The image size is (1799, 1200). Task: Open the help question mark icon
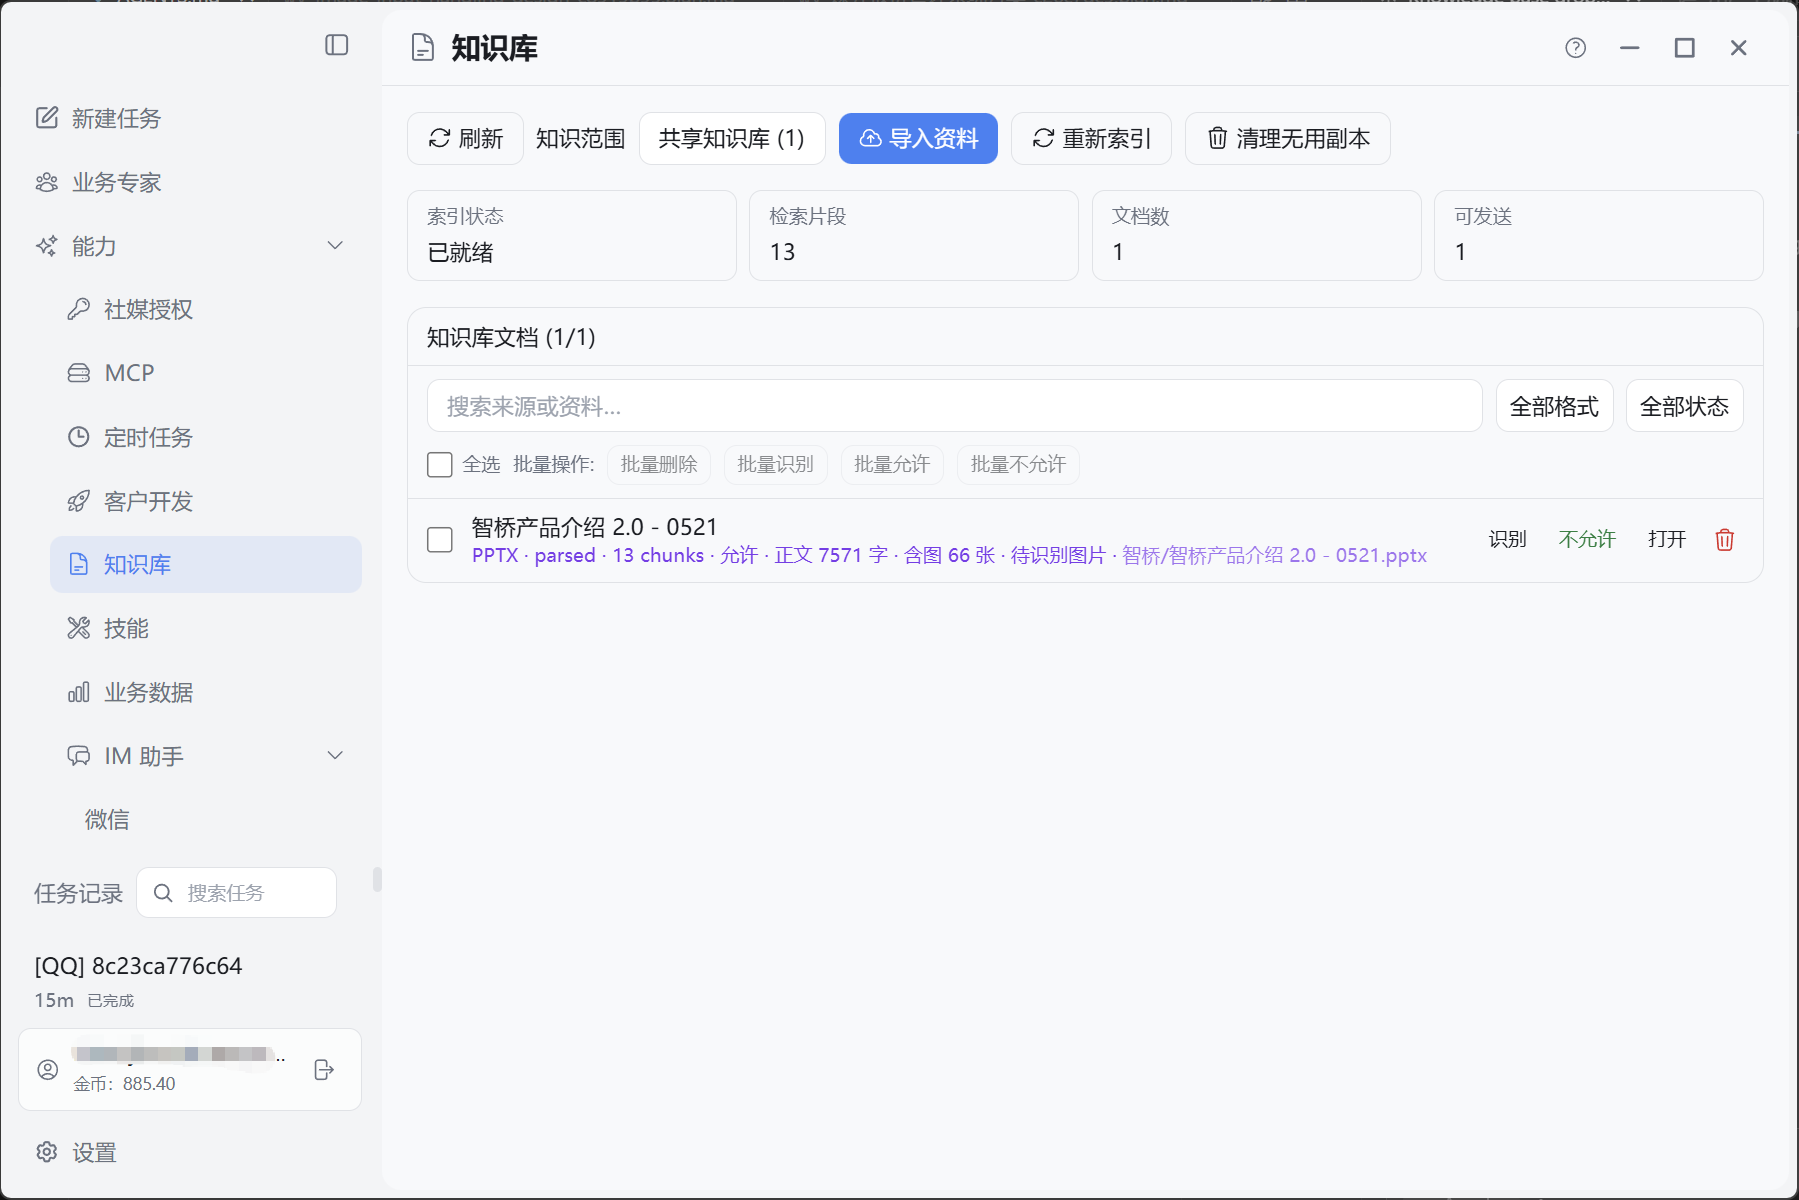point(1576,48)
